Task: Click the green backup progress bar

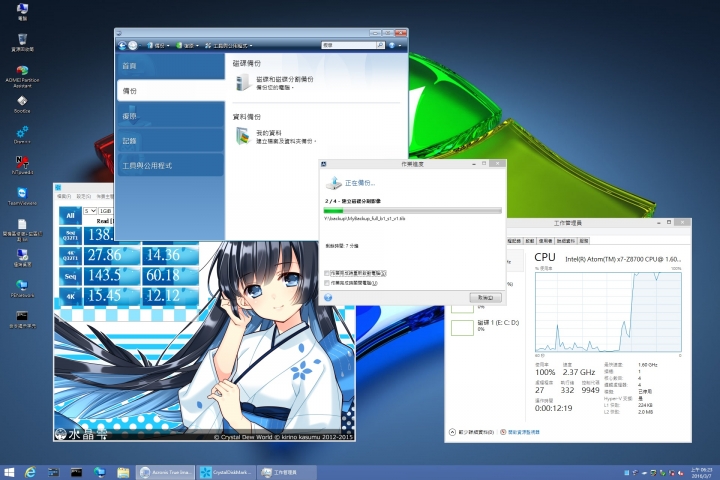Action: 412,210
